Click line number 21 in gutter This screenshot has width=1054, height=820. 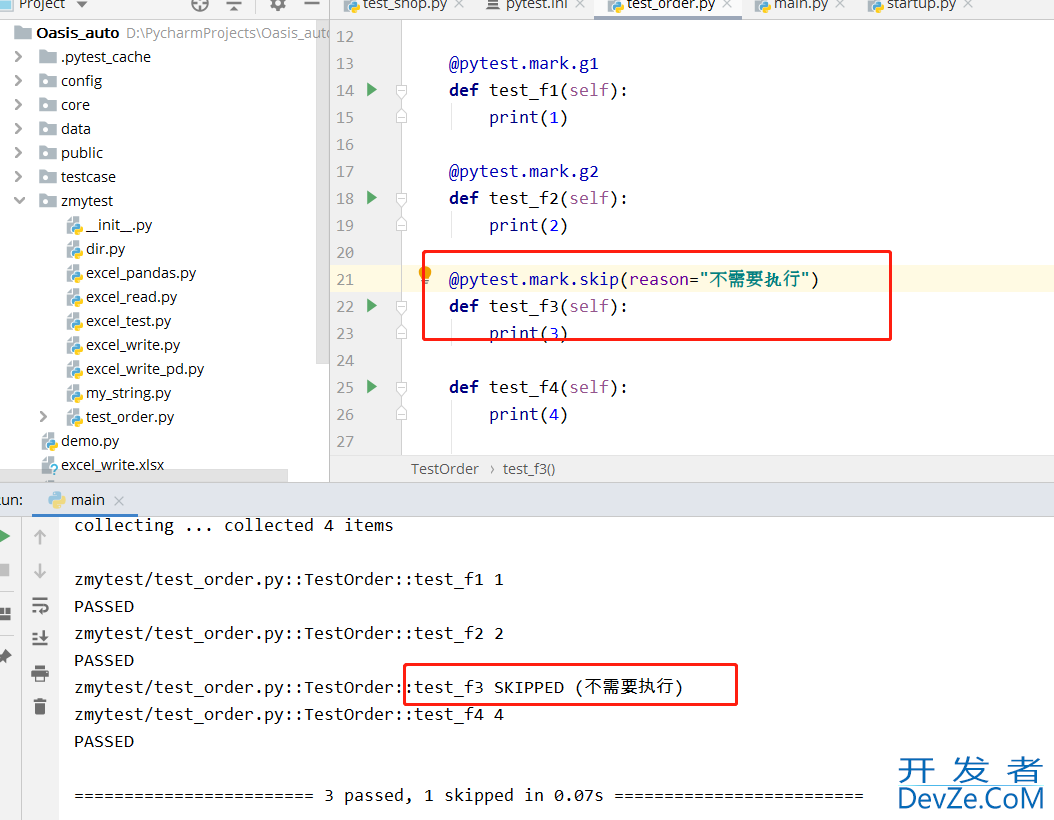coord(345,280)
